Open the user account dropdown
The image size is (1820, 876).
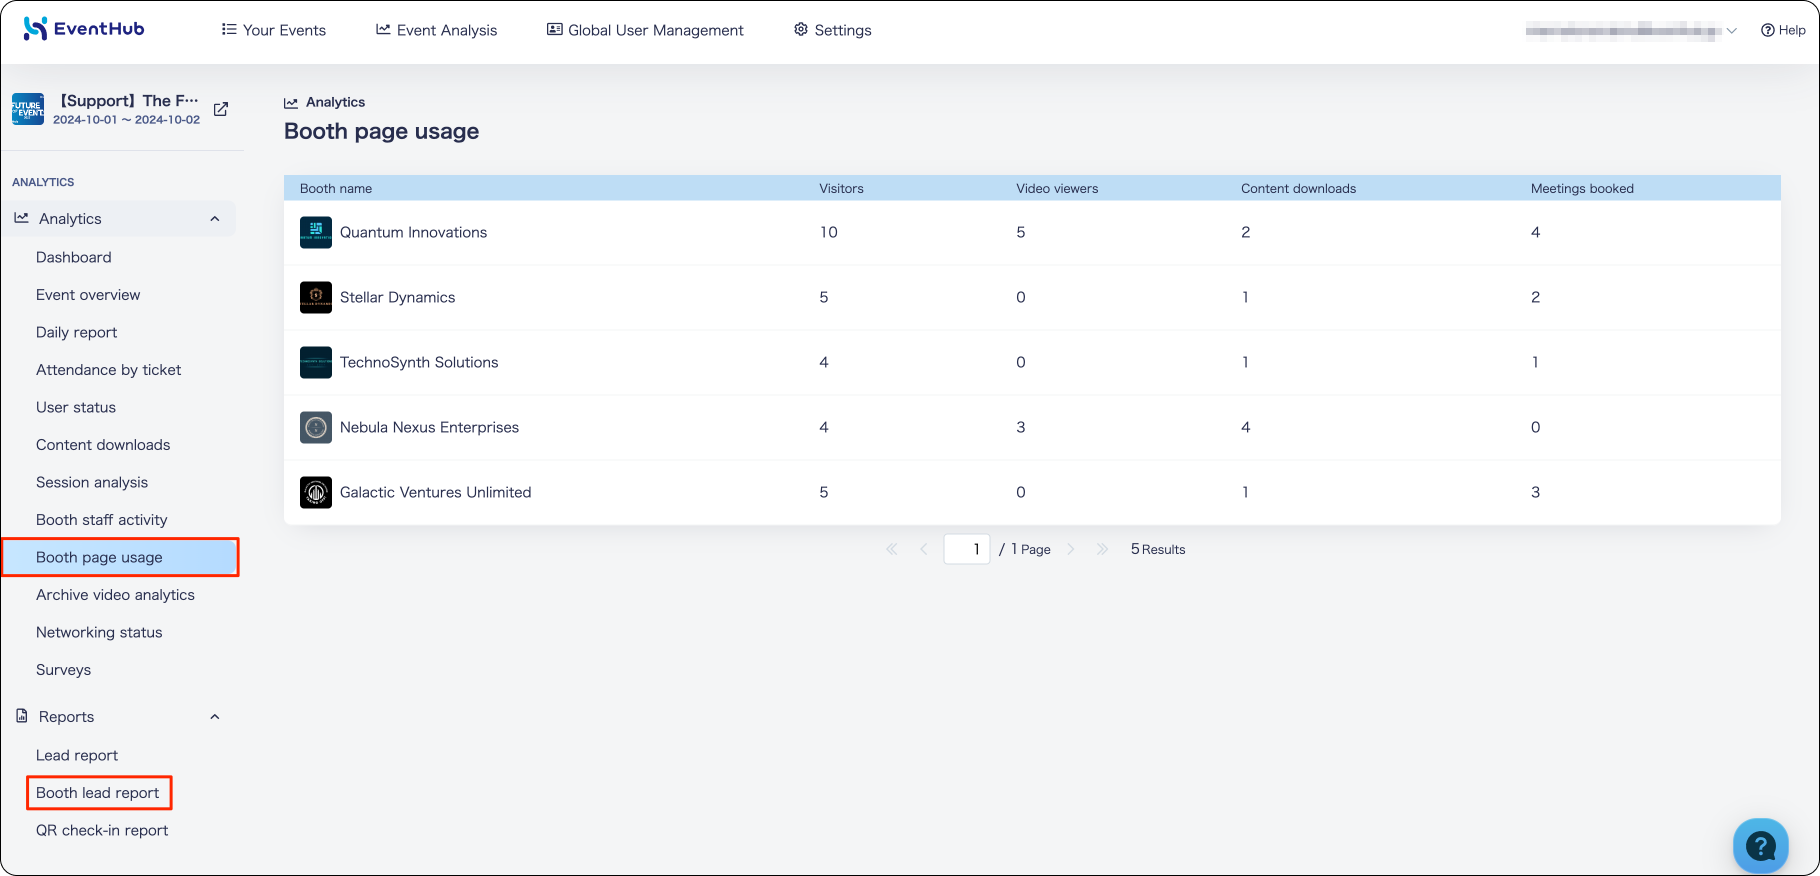pos(1631,31)
